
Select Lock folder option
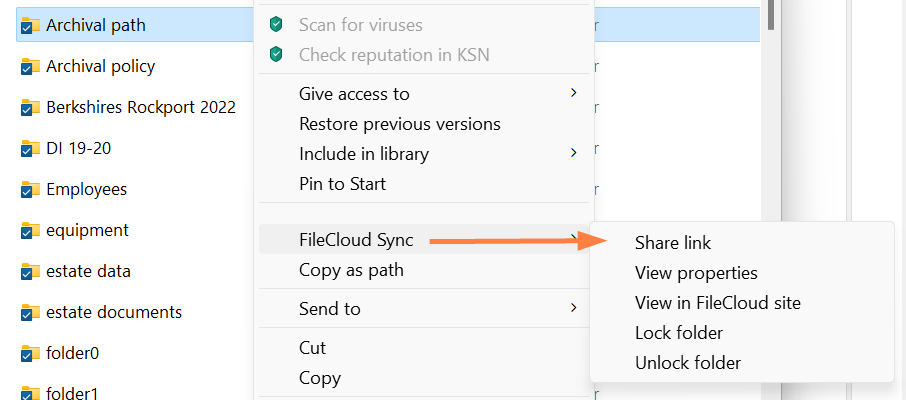[678, 333]
